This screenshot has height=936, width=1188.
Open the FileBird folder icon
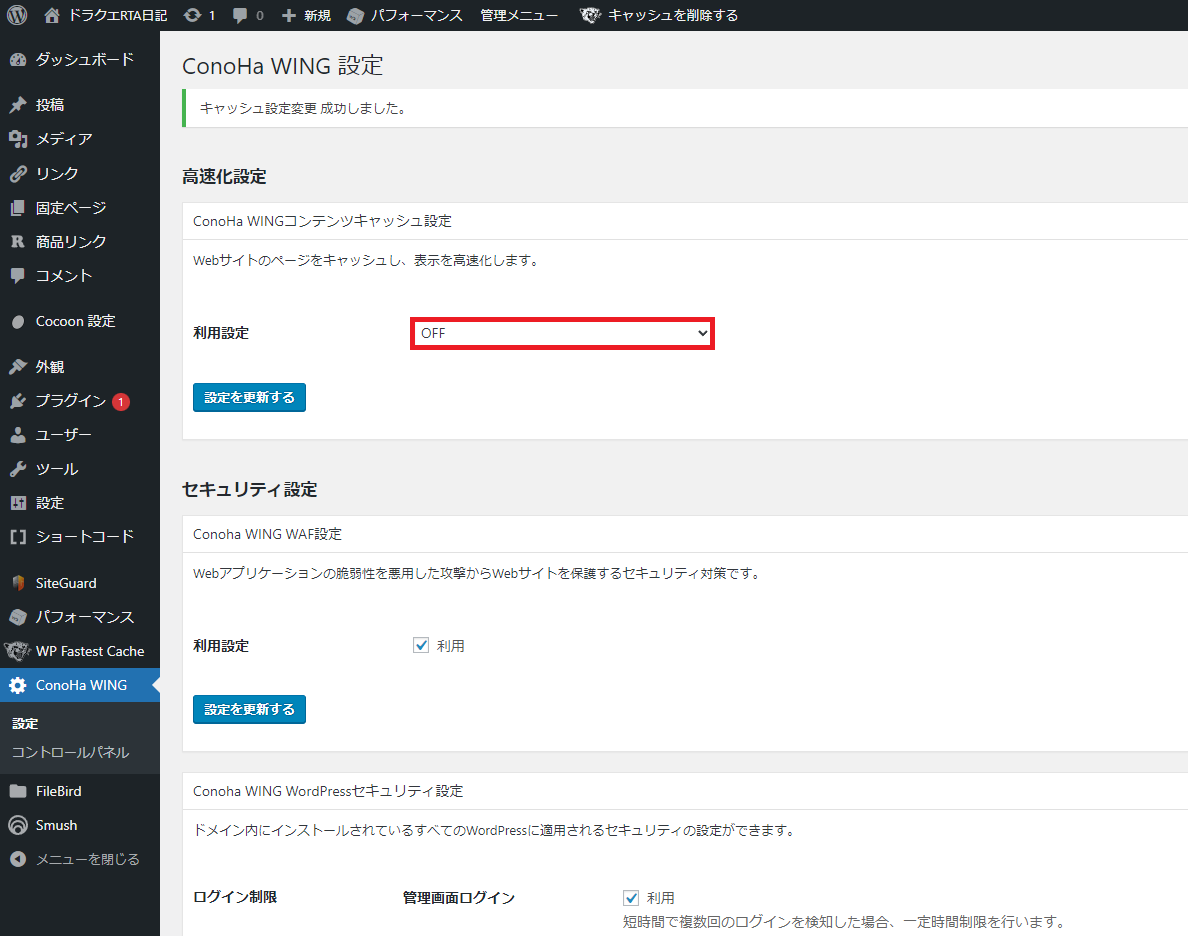pos(18,791)
